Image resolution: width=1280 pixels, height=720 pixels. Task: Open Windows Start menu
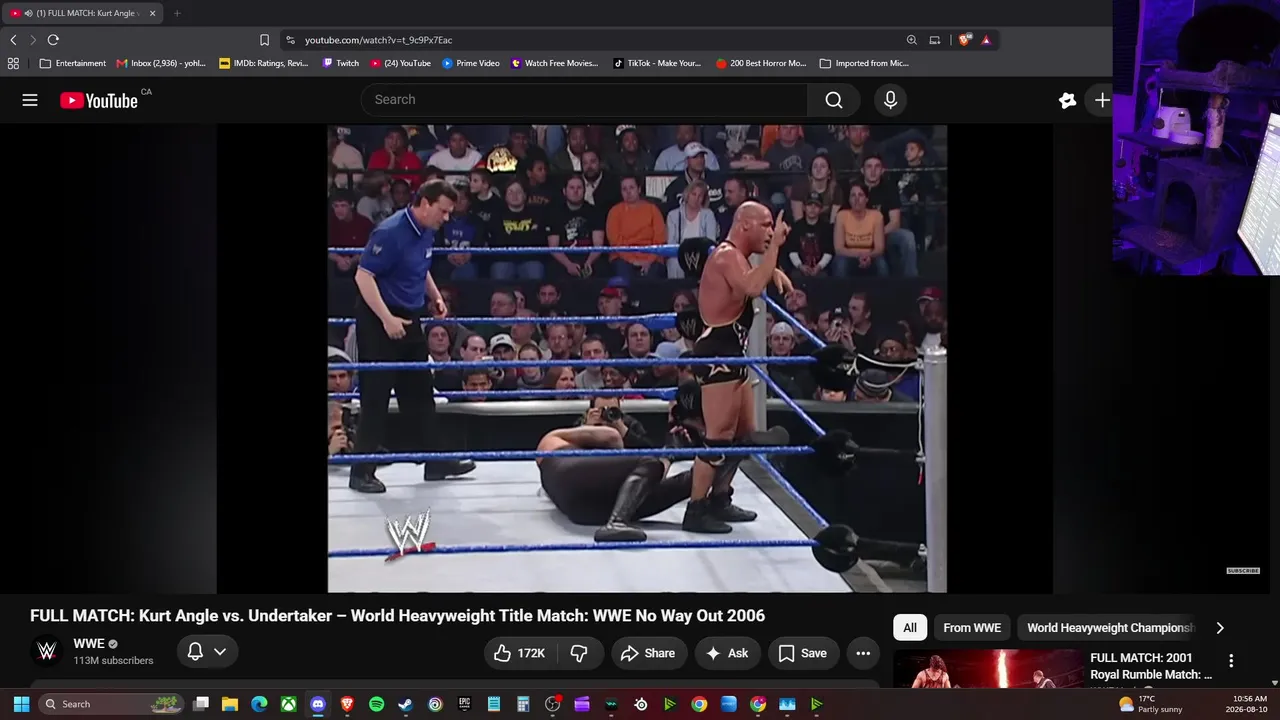pos(21,704)
